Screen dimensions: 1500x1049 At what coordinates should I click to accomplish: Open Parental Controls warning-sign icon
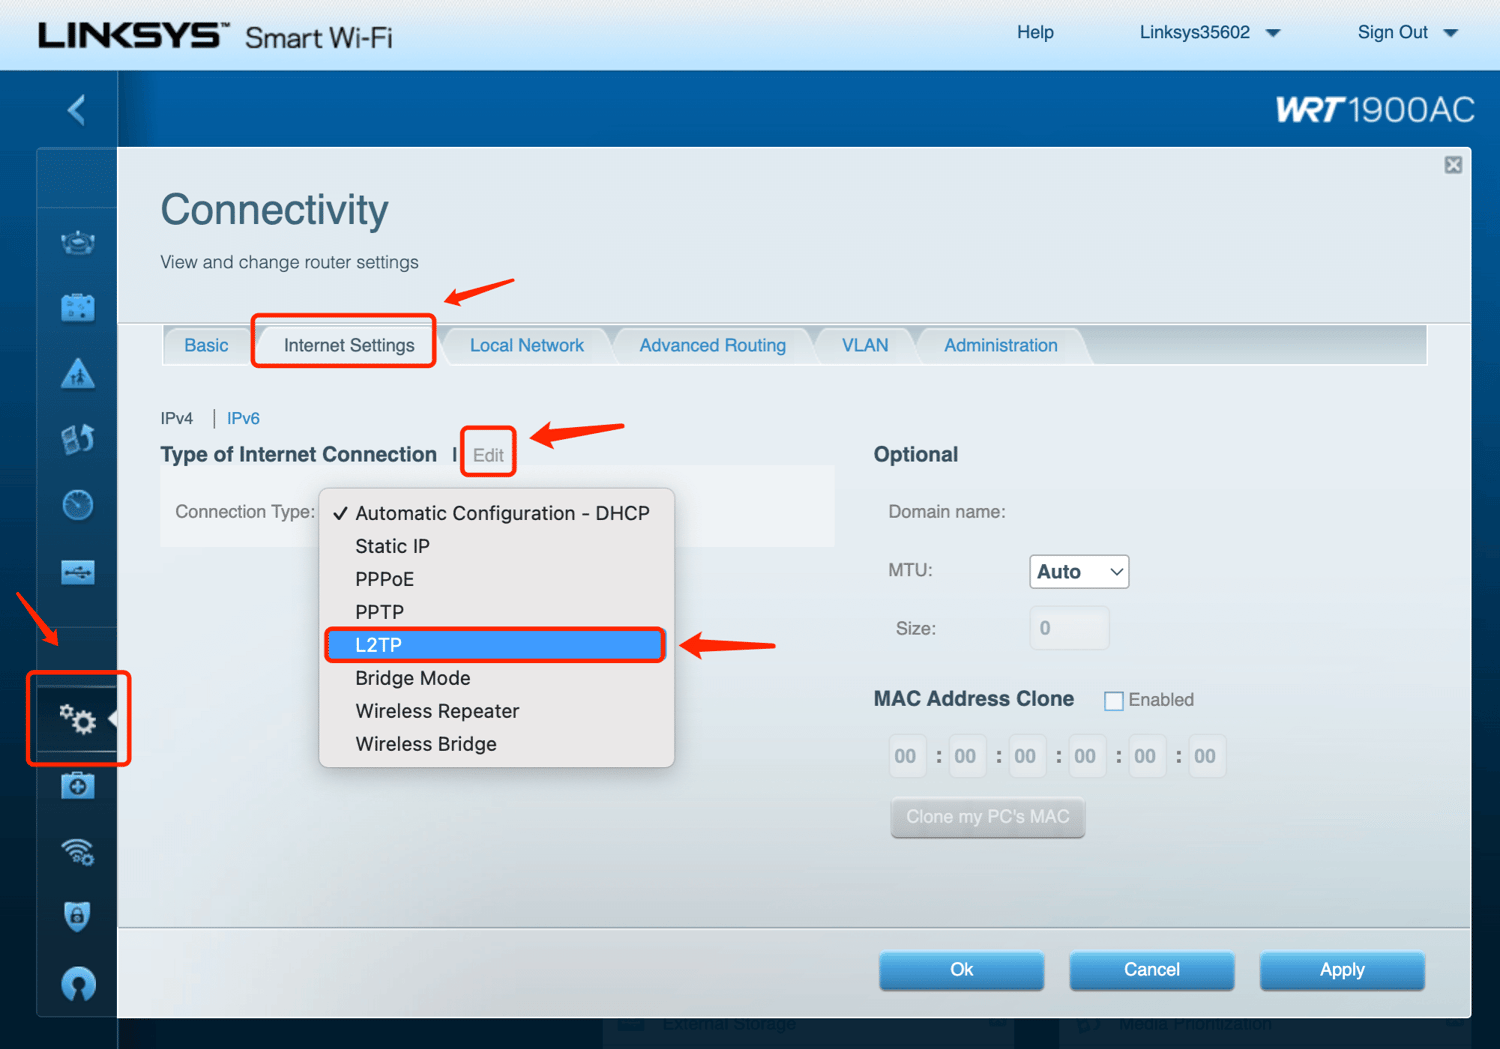tap(77, 374)
